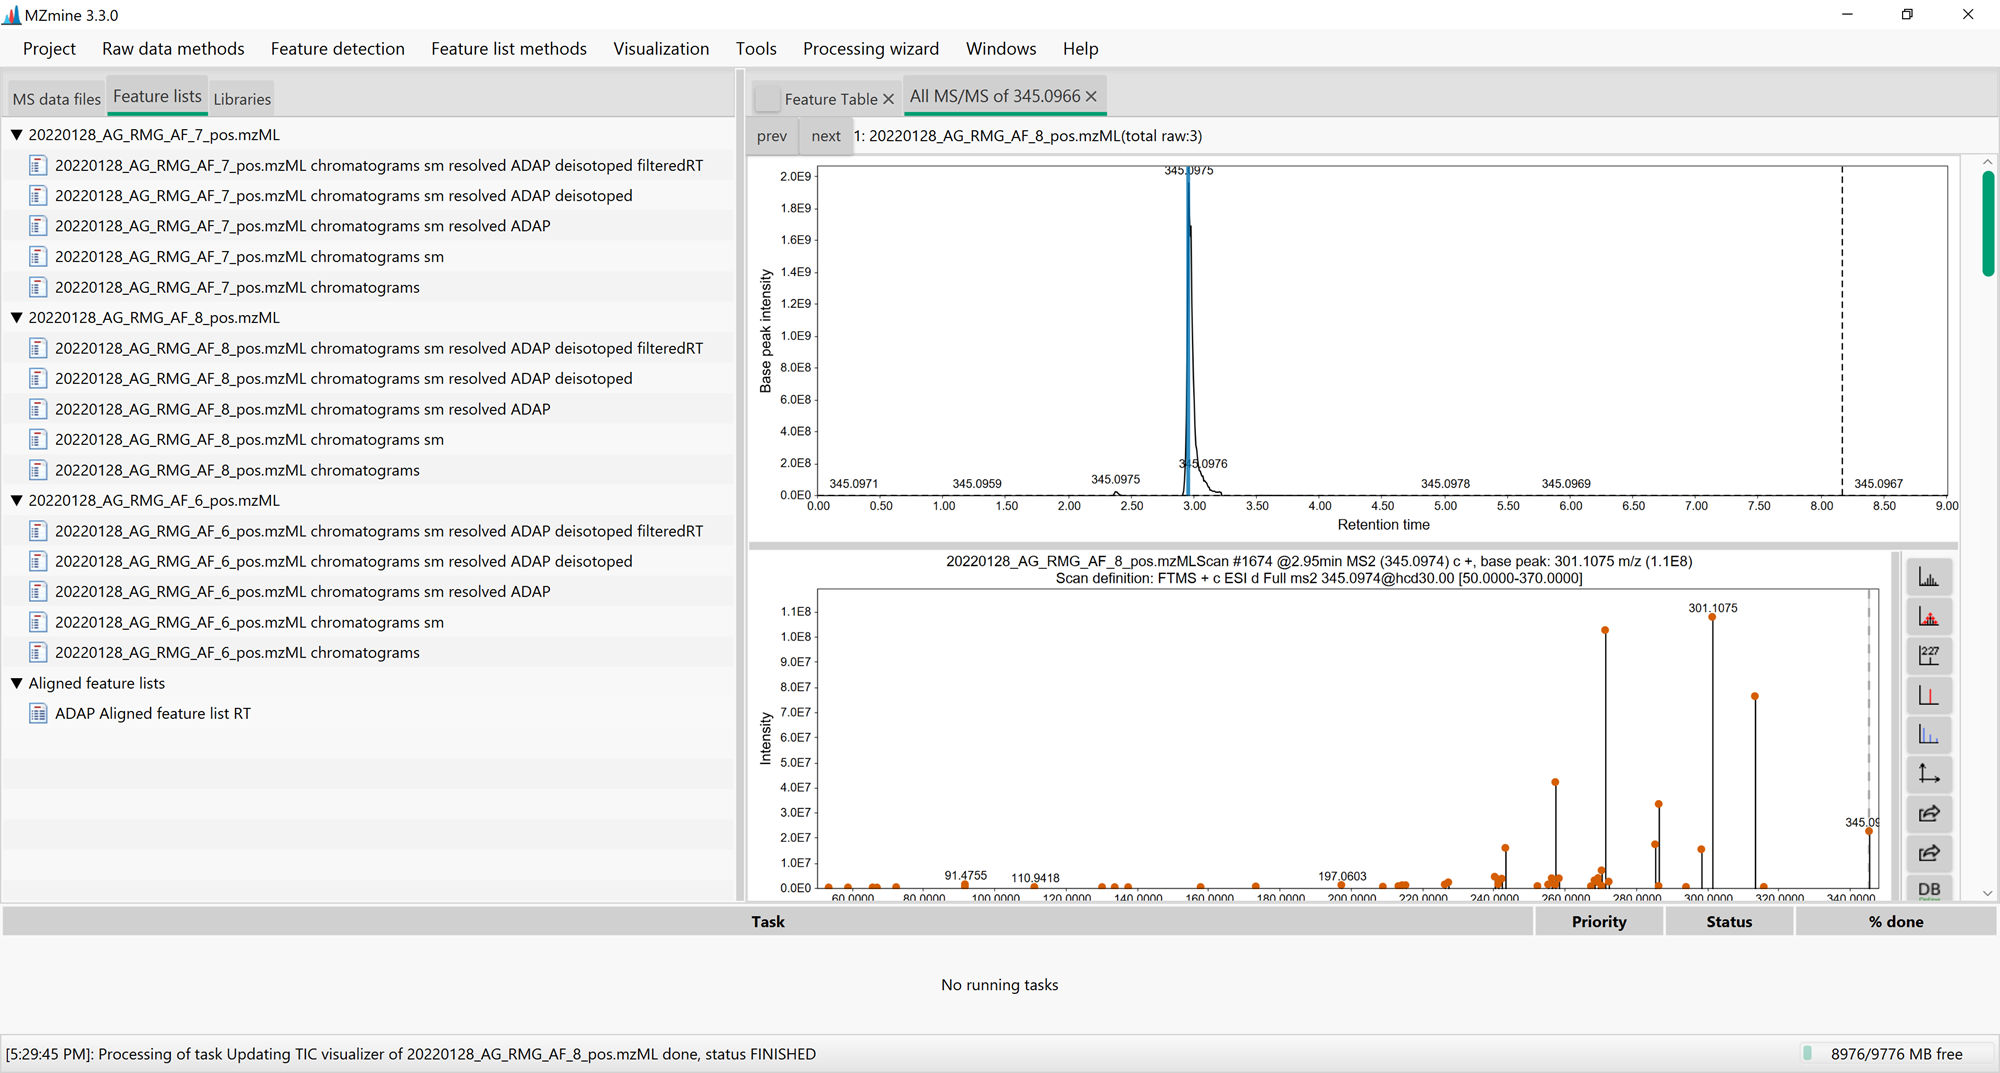Collapse the 20220128_AG_RMG_AF_6_pos.mzML node
This screenshot has width=2000, height=1073.
(15, 500)
